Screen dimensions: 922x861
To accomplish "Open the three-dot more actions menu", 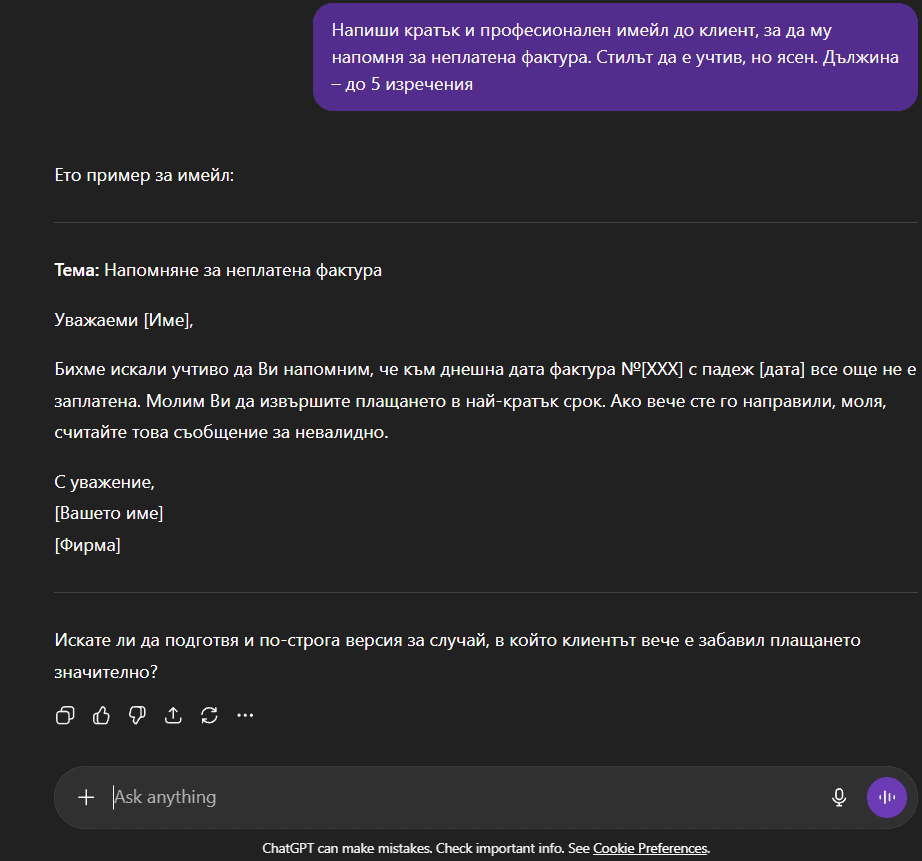I will coord(245,715).
